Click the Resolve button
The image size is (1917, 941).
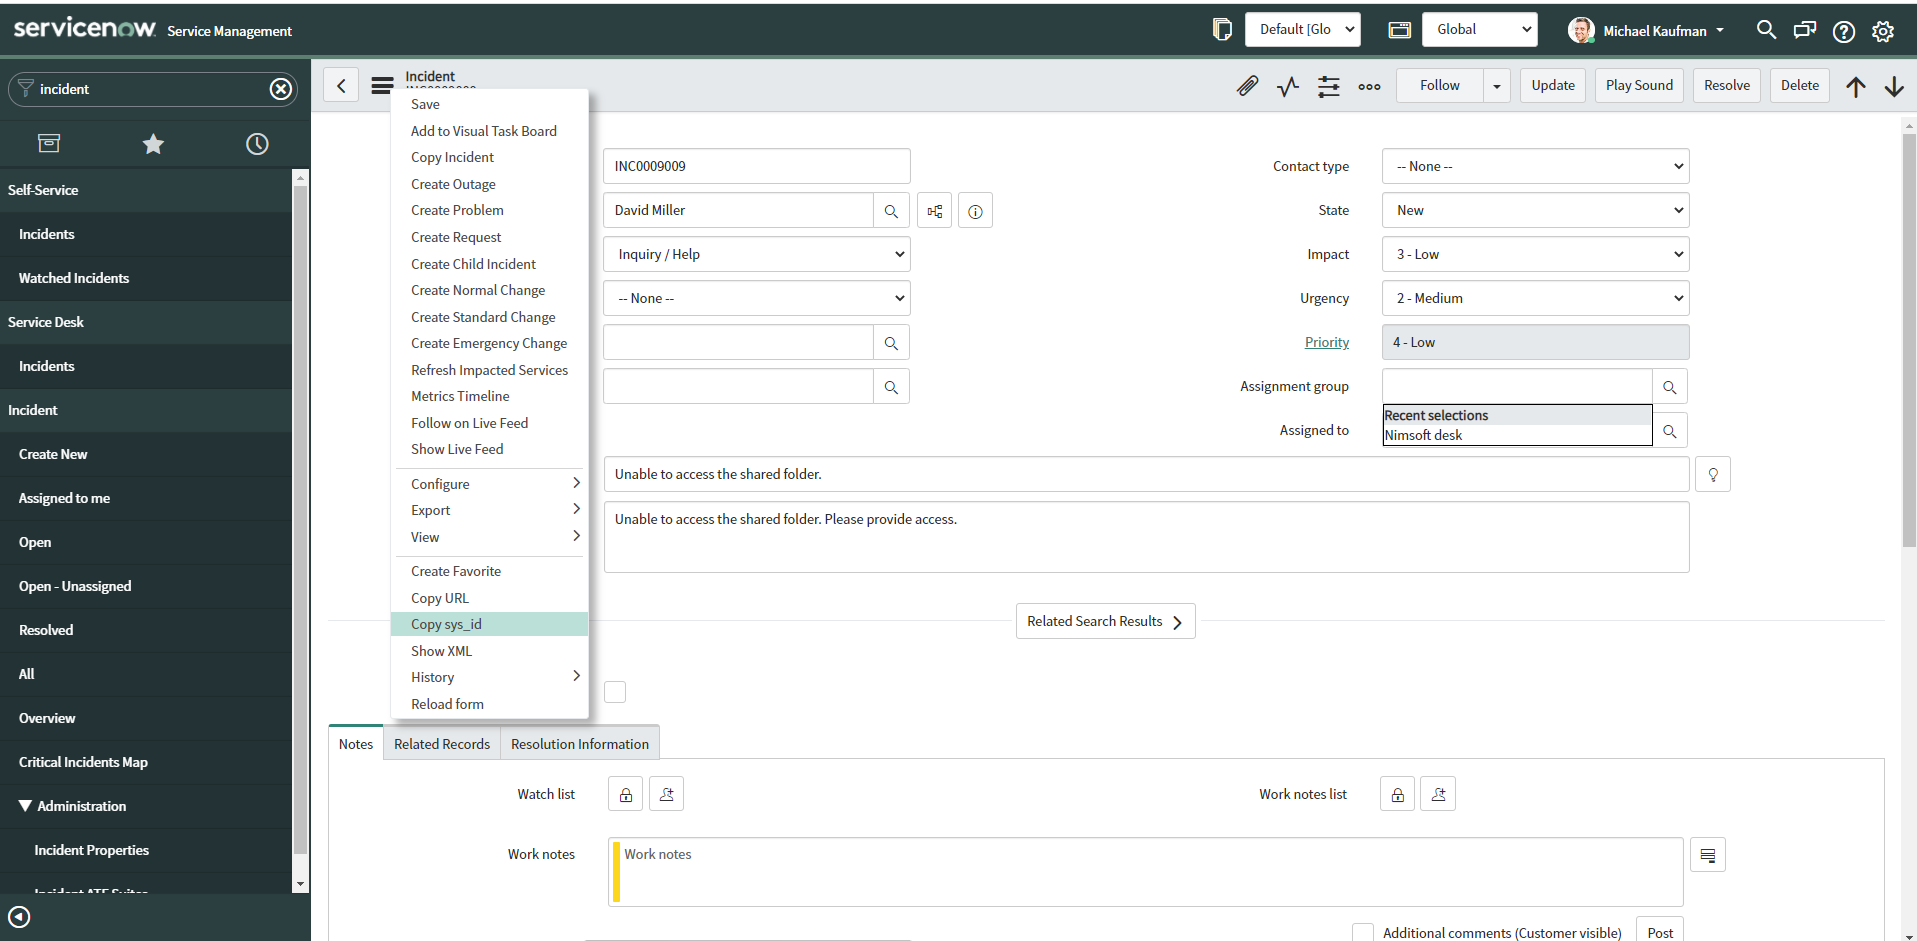1726,85
